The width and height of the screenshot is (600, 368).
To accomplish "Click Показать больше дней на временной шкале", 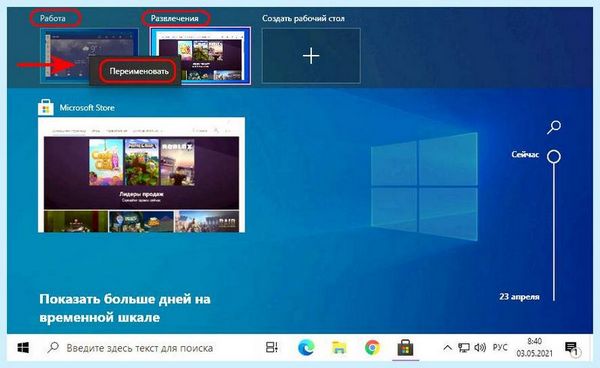I will click(125, 308).
